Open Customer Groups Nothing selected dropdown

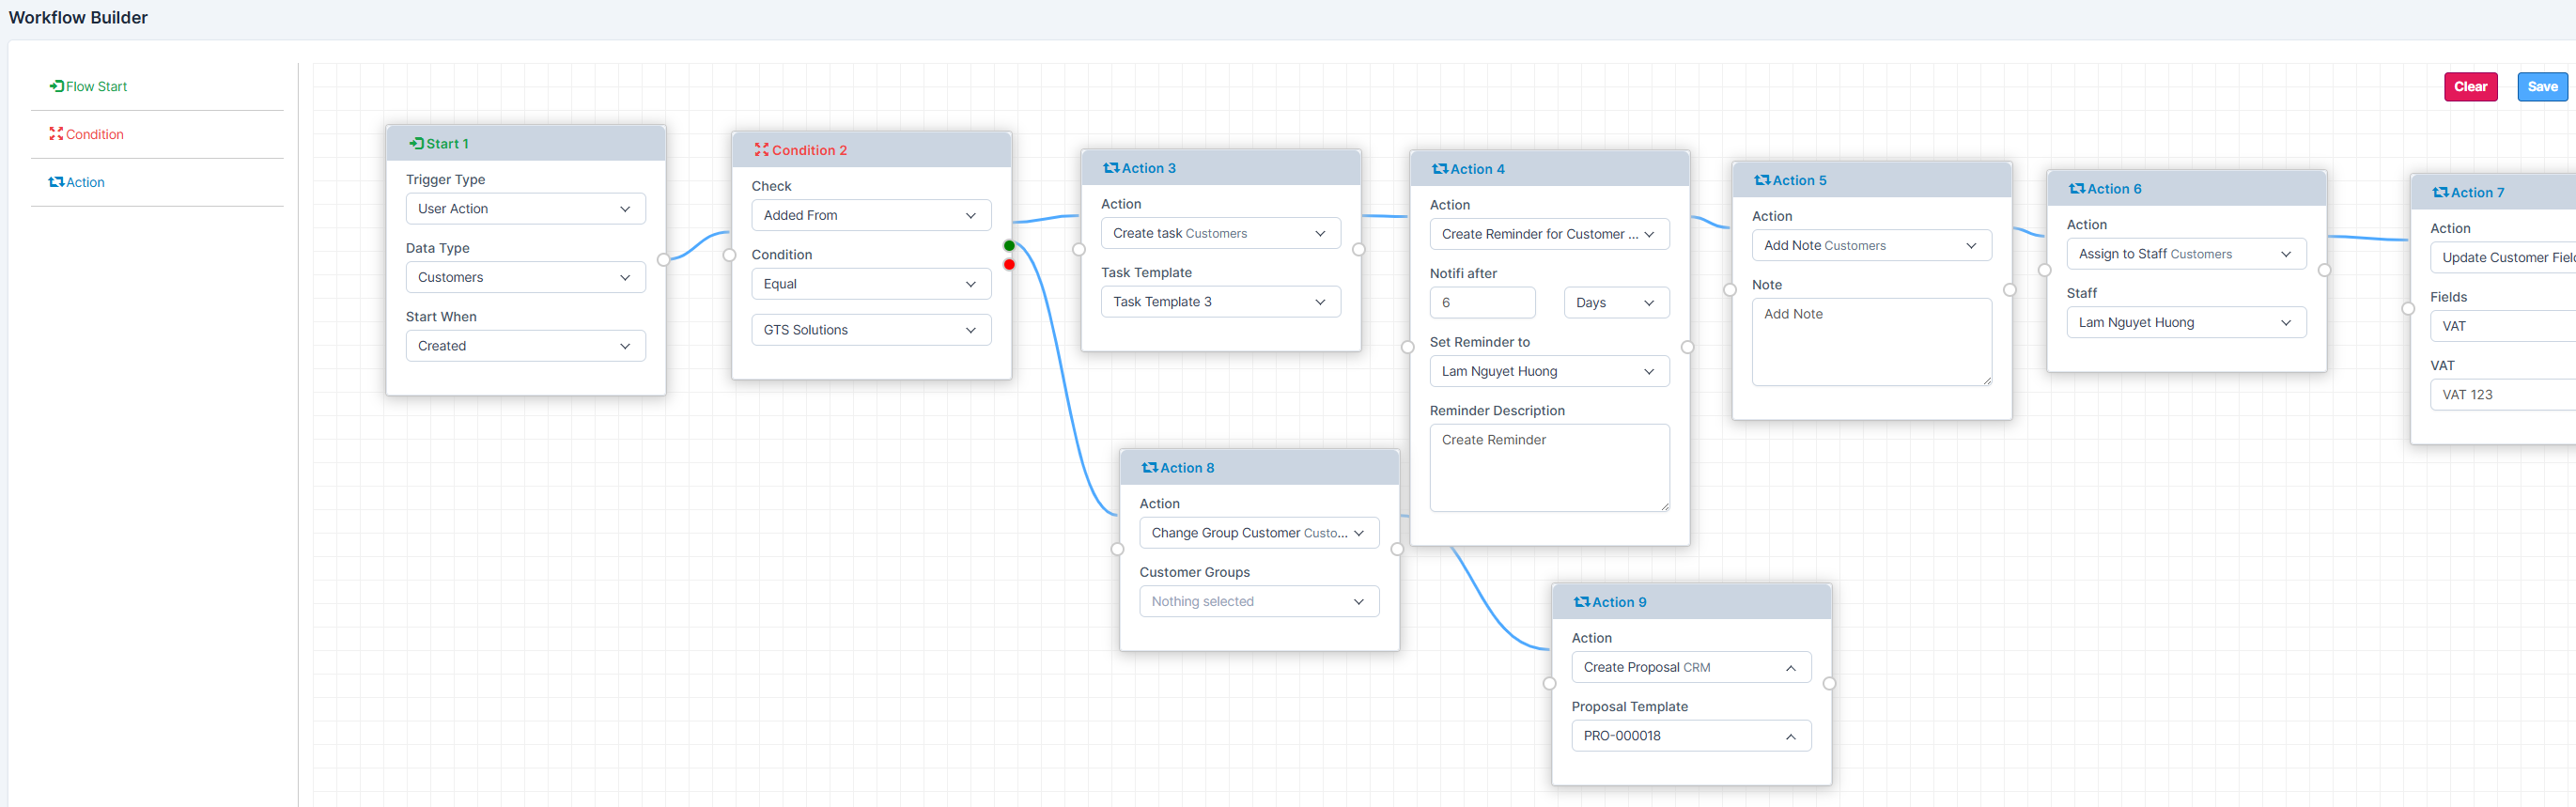(x=1258, y=602)
